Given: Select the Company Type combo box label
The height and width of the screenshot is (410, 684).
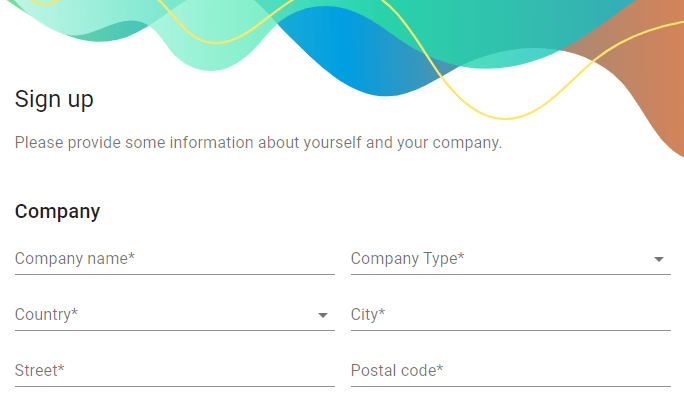Looking at the screenshot, I should 407,259.
